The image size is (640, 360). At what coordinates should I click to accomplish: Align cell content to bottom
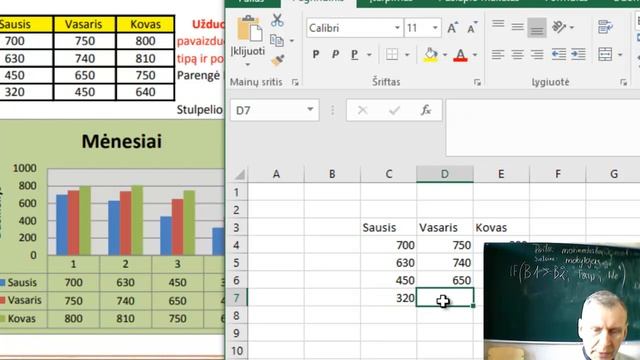[x=537, y=28]
